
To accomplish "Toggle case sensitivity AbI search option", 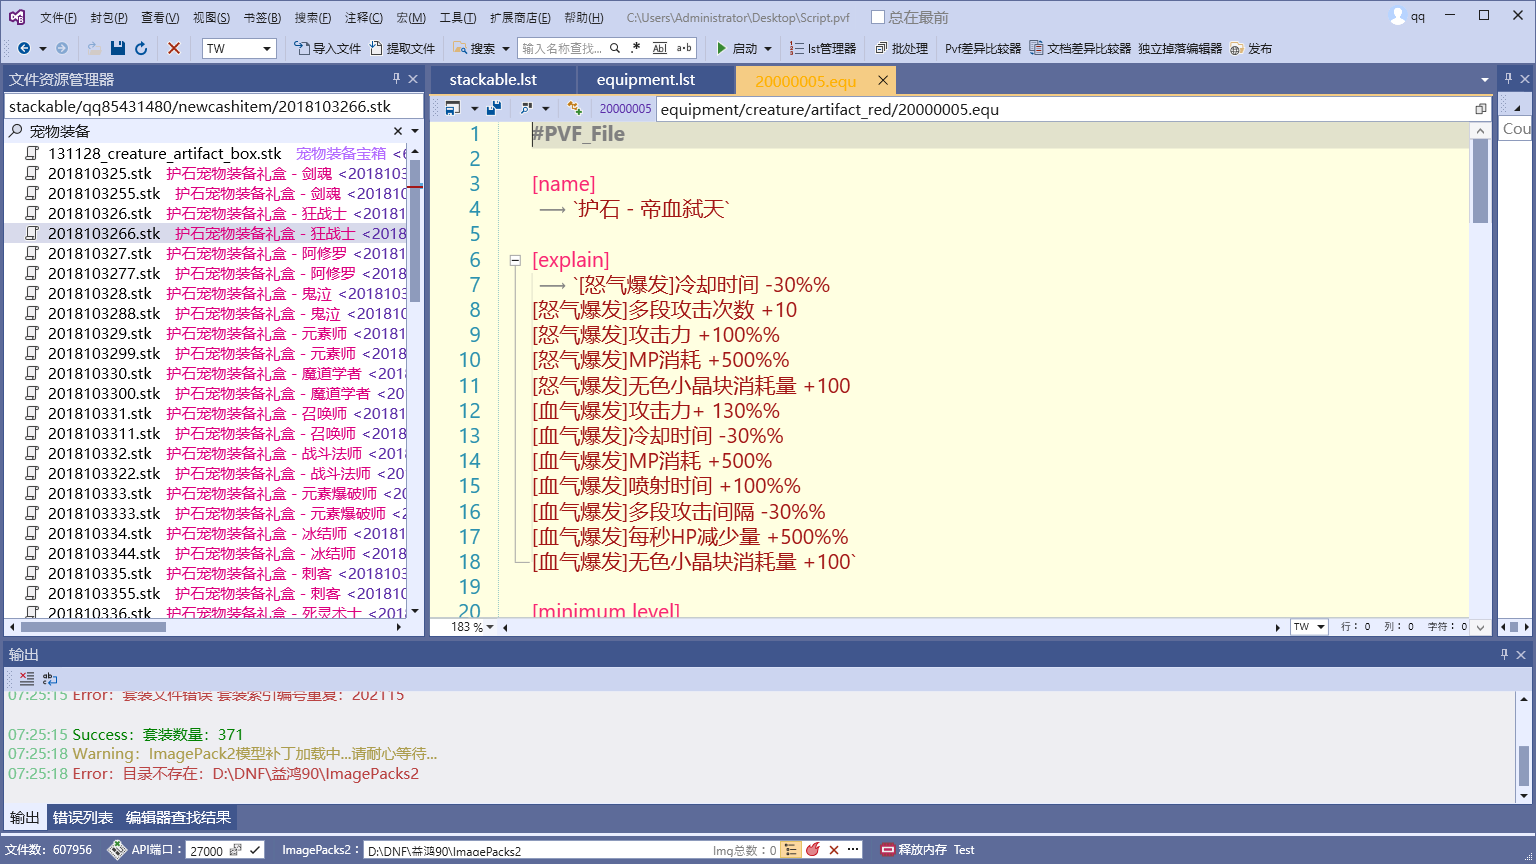I will point(661,47).
